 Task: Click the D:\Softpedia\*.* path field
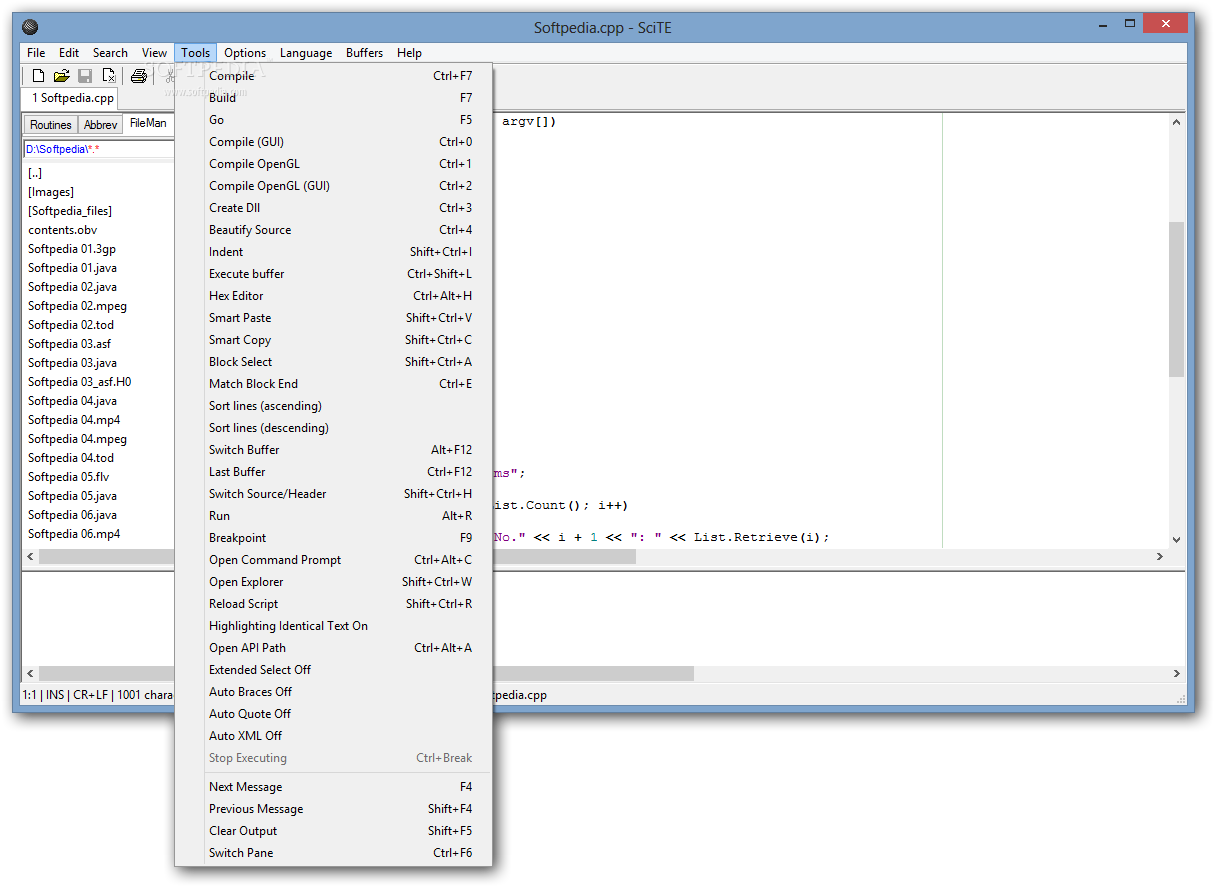[98, 149]
